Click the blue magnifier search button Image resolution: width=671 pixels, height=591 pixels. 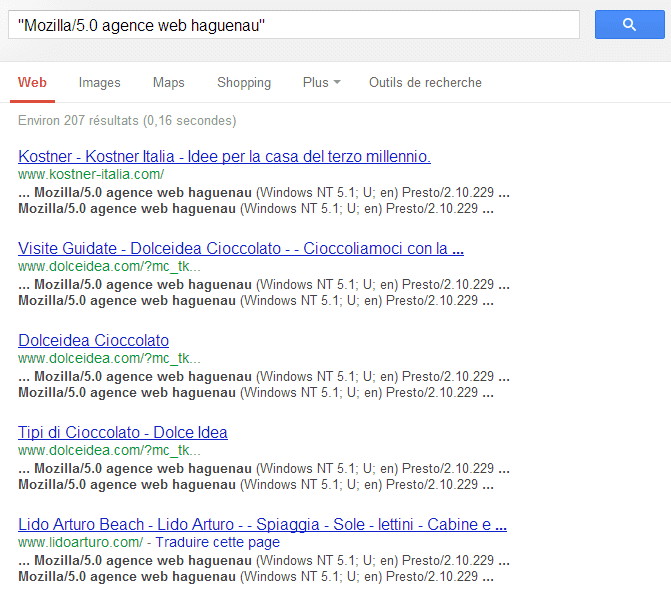(x=629, y=25)
